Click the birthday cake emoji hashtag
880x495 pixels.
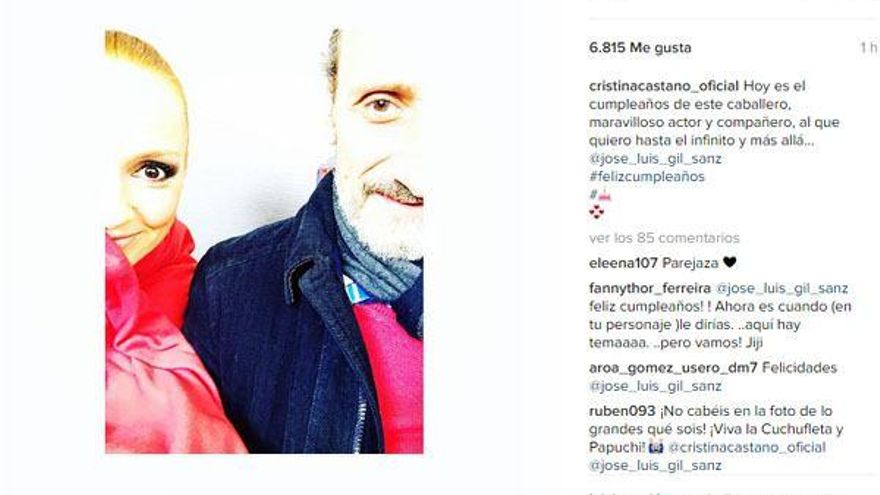tap(599, 195)
